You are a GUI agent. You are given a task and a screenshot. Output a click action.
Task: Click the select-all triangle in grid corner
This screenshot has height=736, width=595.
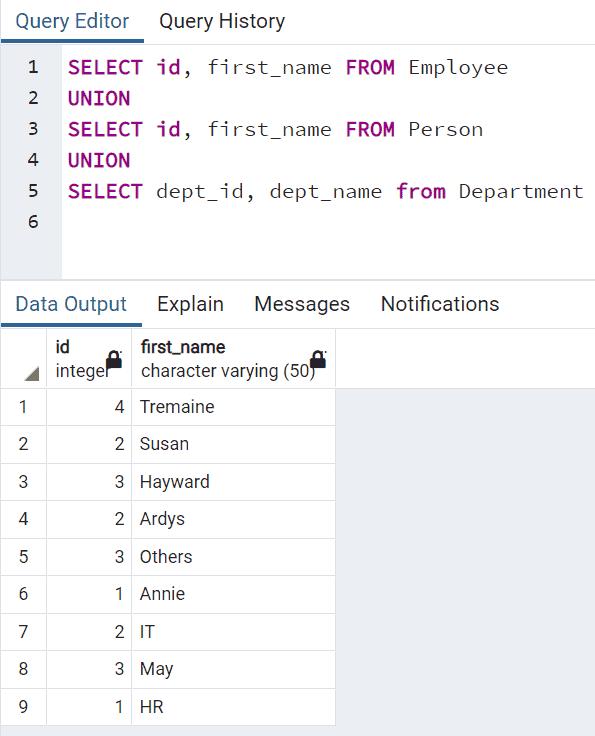click(31, 374)
